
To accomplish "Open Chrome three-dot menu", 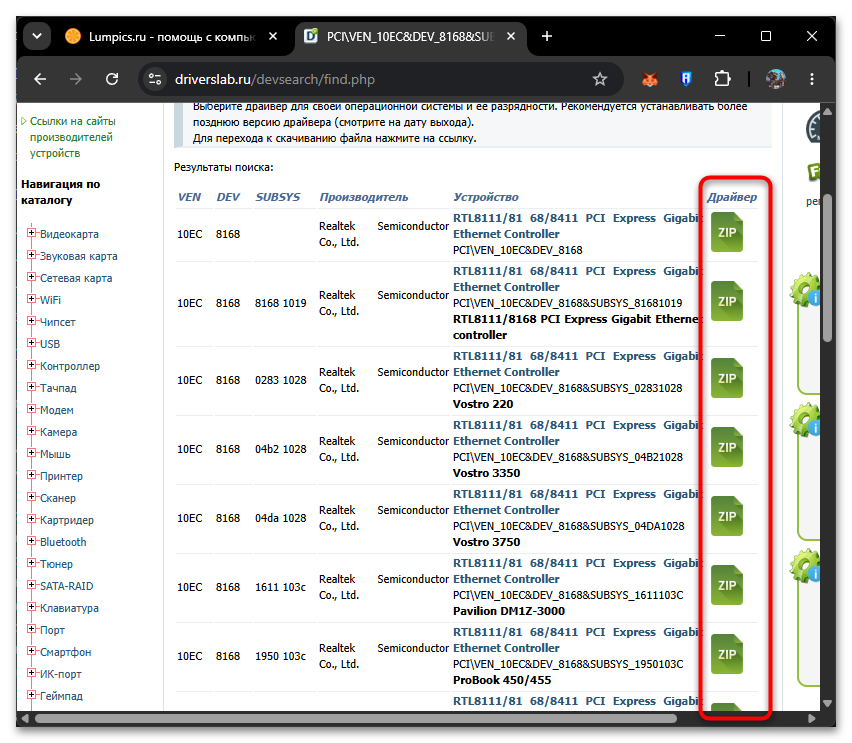I will pyautogui.click(x=812, y=79).
